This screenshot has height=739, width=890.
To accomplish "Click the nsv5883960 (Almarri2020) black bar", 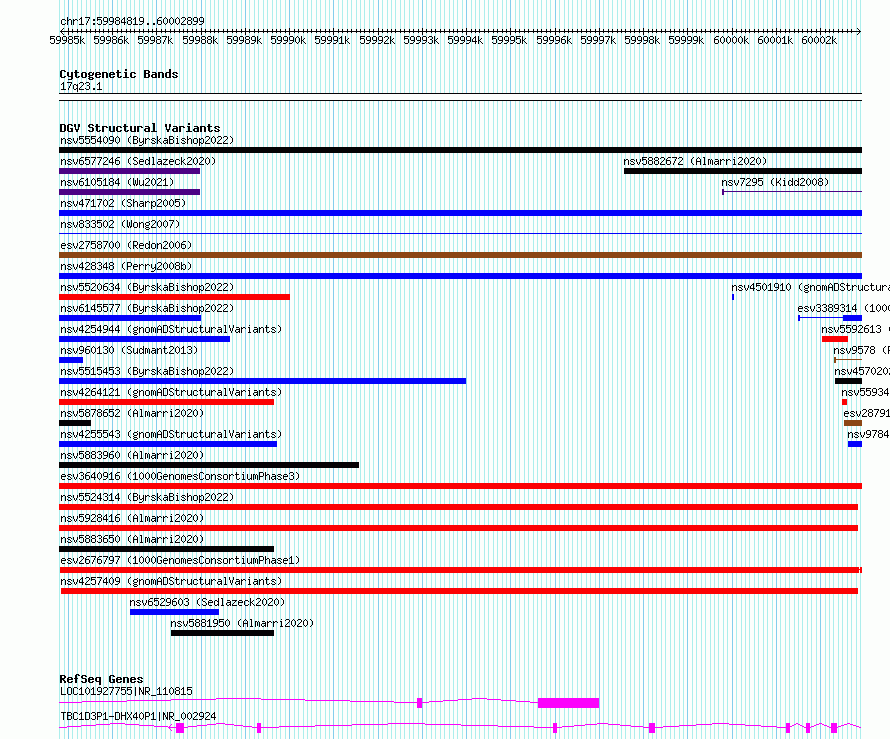I will [209, 465].
